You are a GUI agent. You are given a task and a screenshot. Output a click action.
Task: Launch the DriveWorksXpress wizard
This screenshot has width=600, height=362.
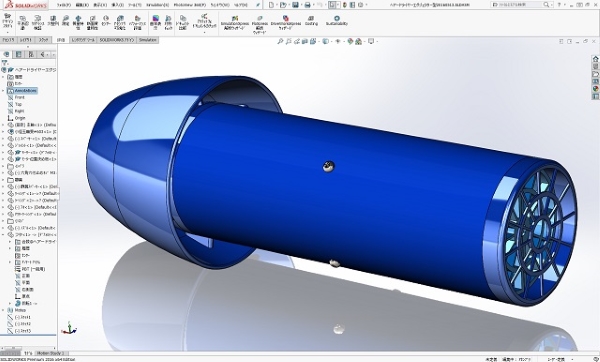point(285,23)
